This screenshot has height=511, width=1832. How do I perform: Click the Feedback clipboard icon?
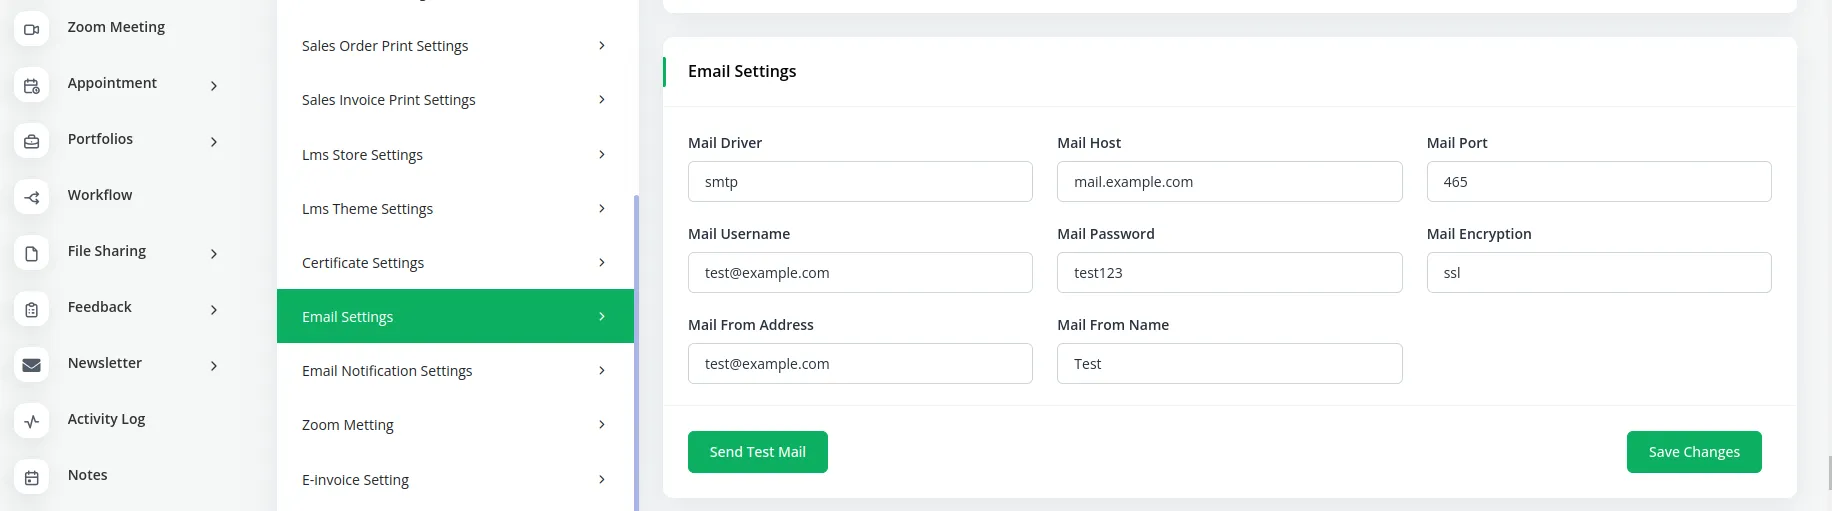click(x=32, y=310)
